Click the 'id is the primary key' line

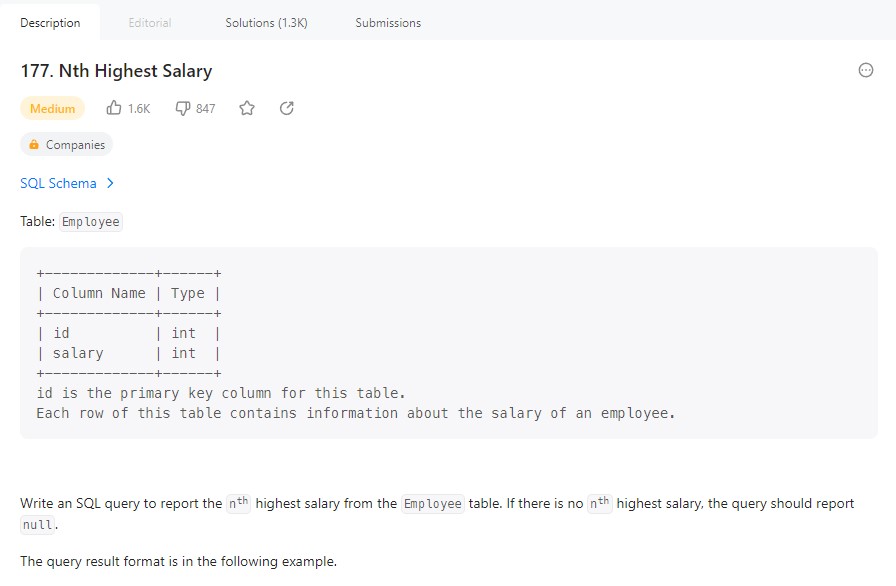pyautogui.click(x=220, y=393)
